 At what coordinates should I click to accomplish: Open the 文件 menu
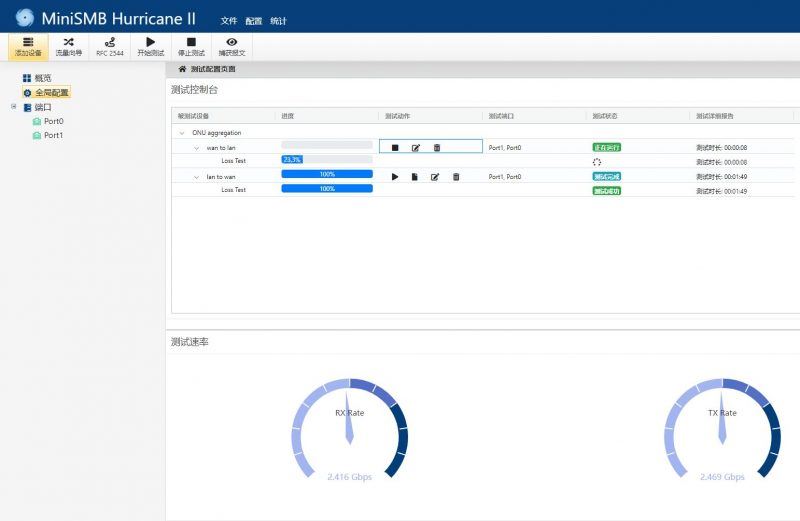[229, 20]
